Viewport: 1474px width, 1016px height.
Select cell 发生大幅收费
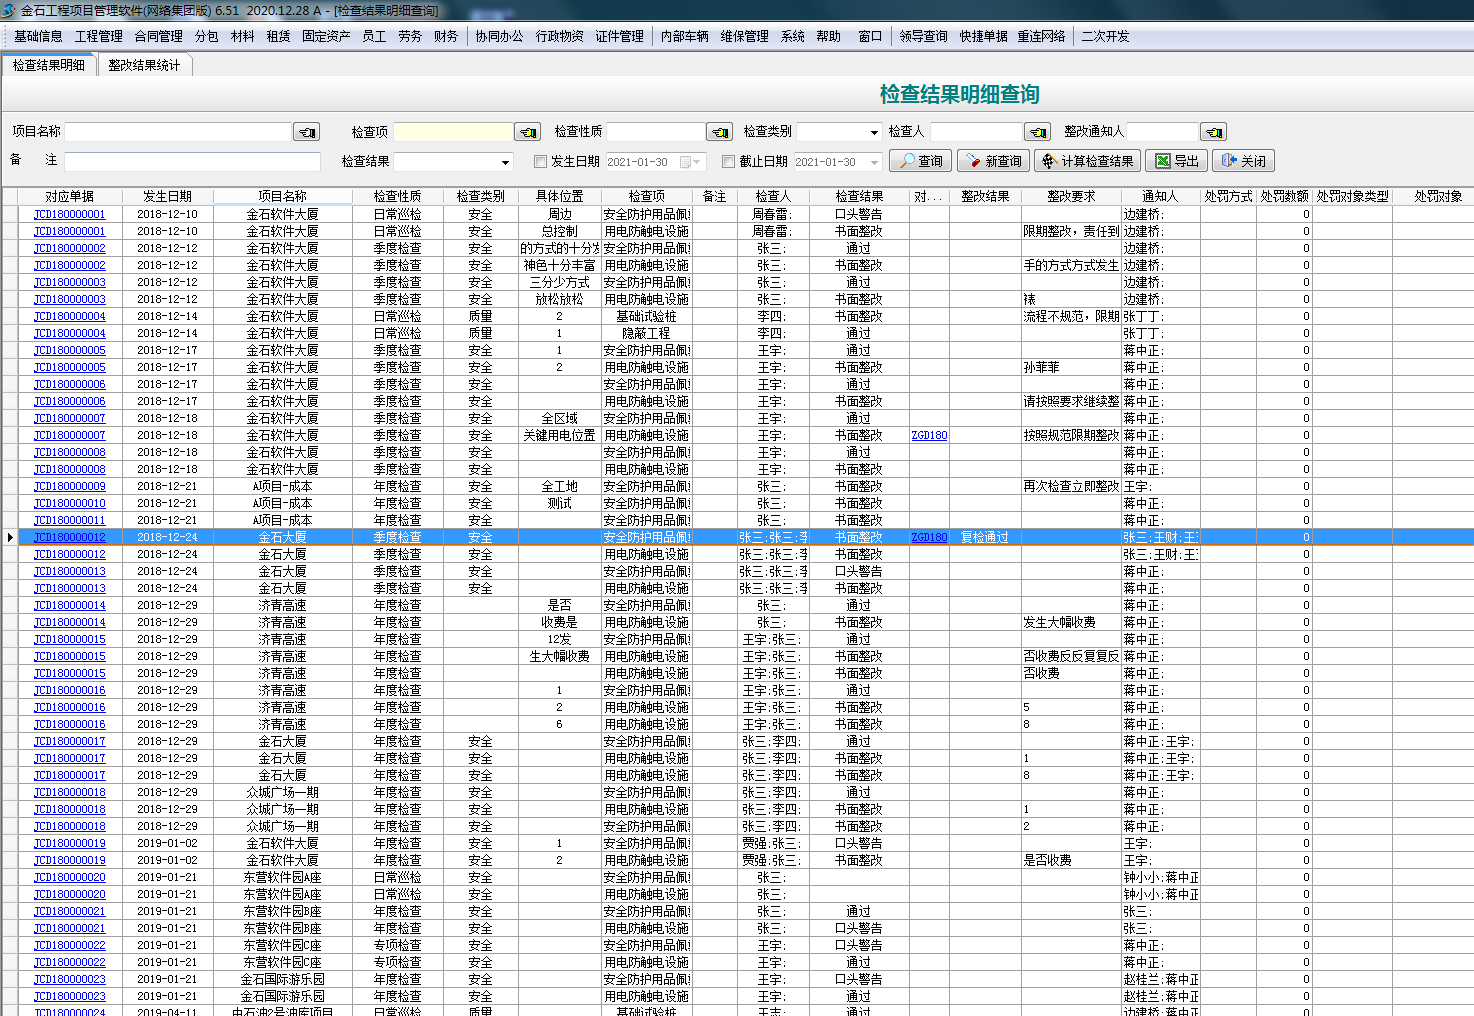(x=1071, y=623)
